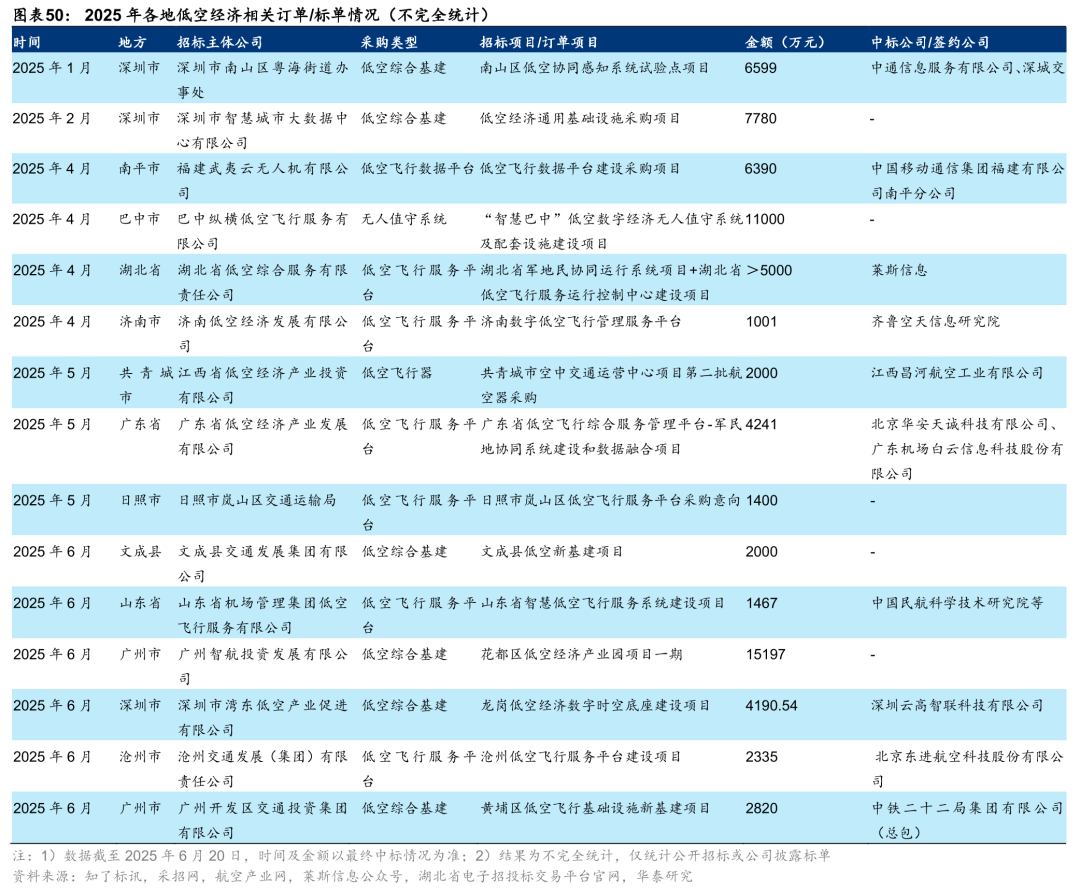Viewport: 1080px width, 891px height.
Task: Click the project 花都区低空经济产业园项目一期
Action: 581,654
